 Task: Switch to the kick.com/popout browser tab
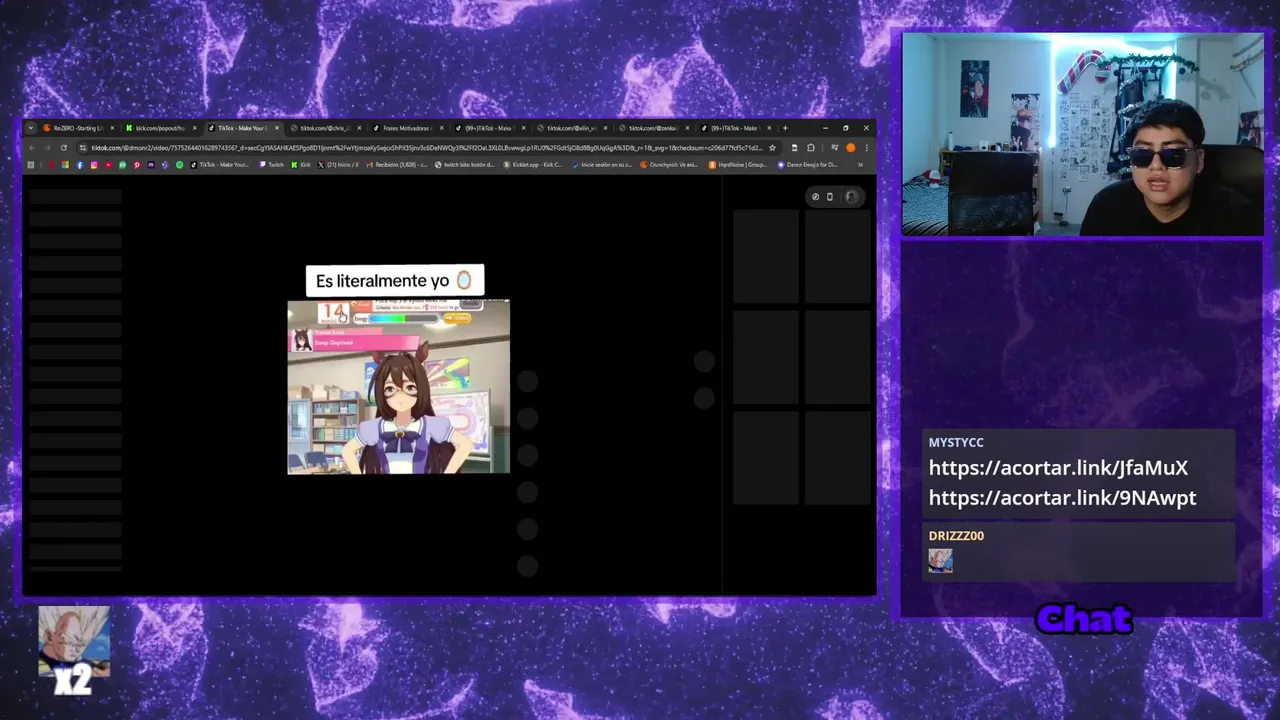pyautogui.click(x=161, y=128)
